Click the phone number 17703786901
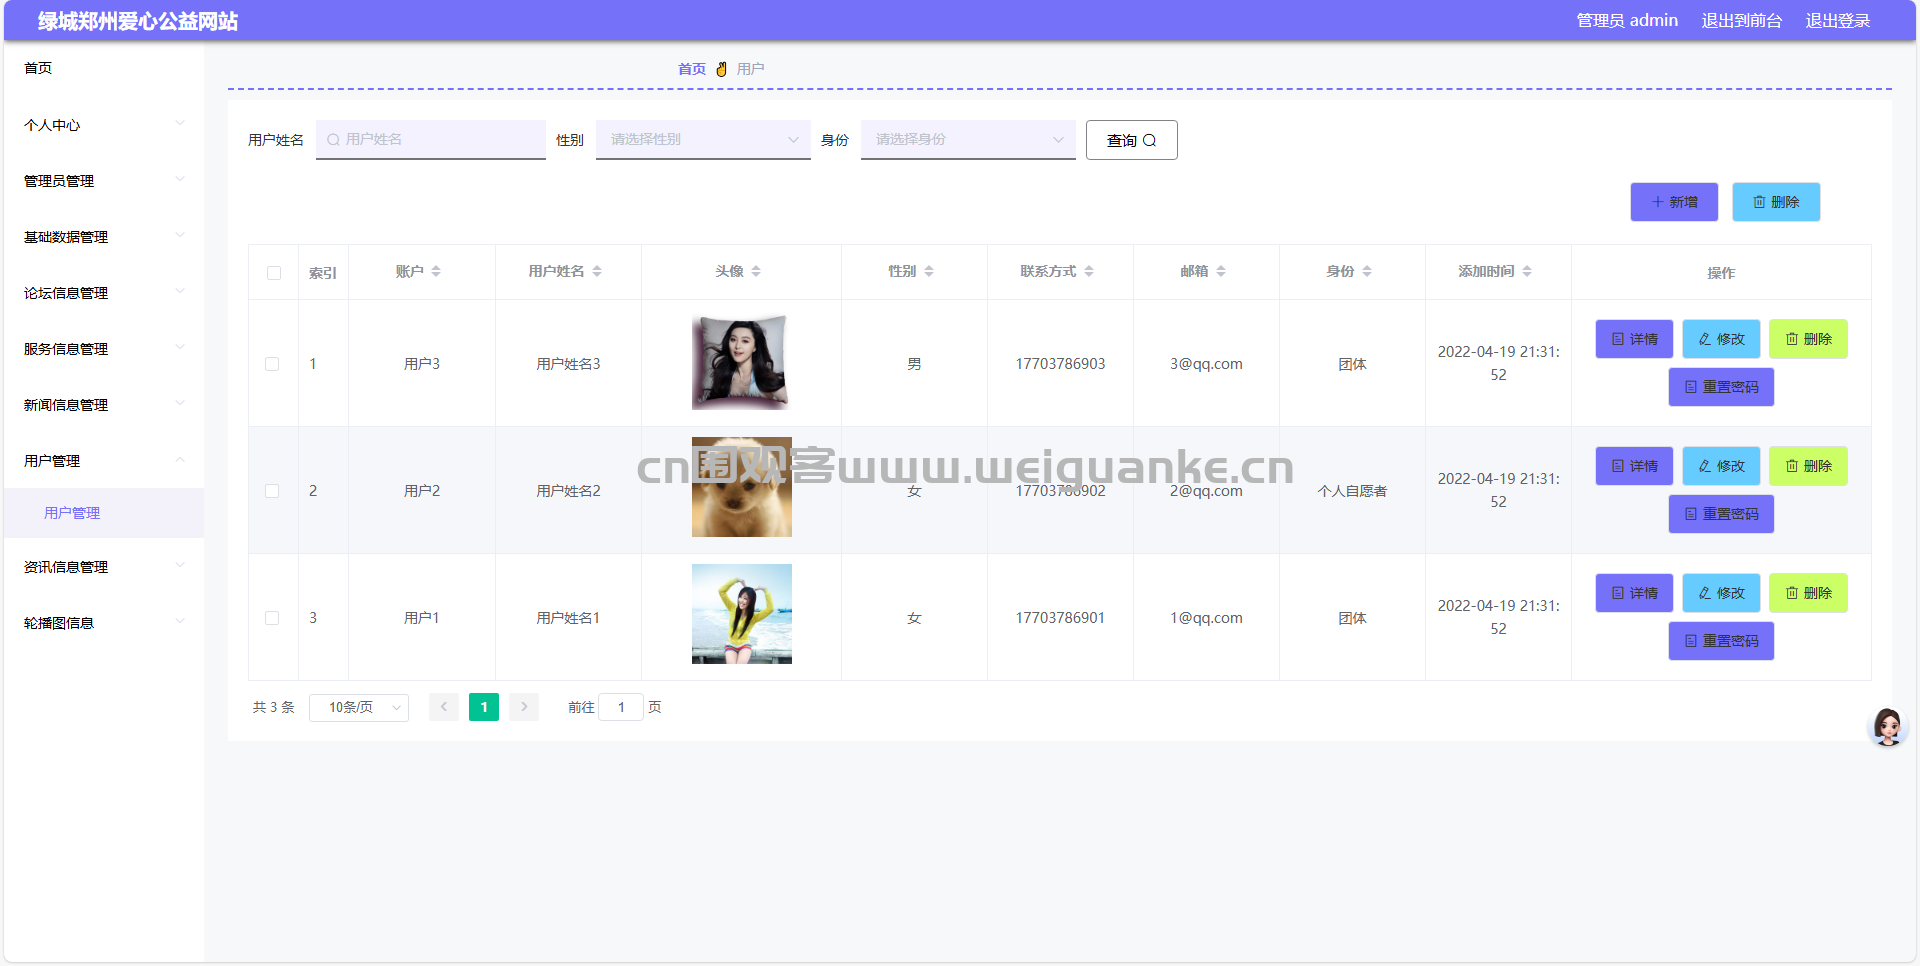Viewport: 1920px width, 966px height. [1060, 618]
